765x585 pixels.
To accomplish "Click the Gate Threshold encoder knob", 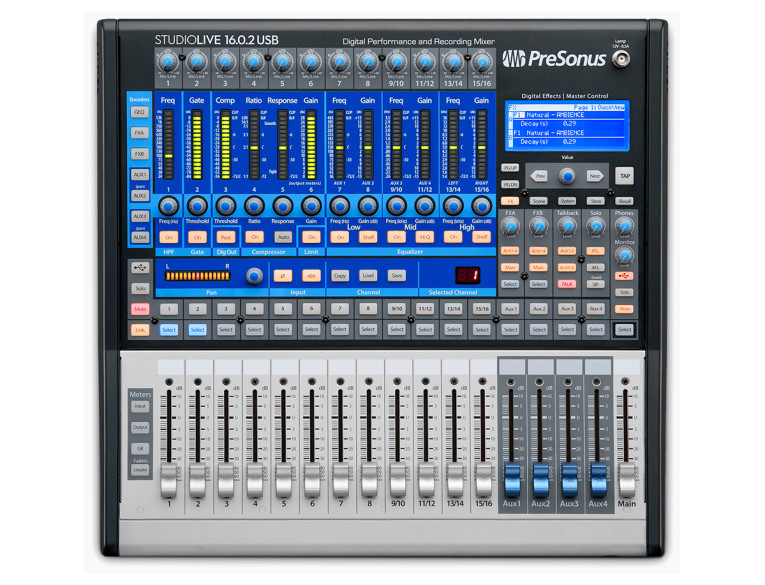I will coord(197,206).
